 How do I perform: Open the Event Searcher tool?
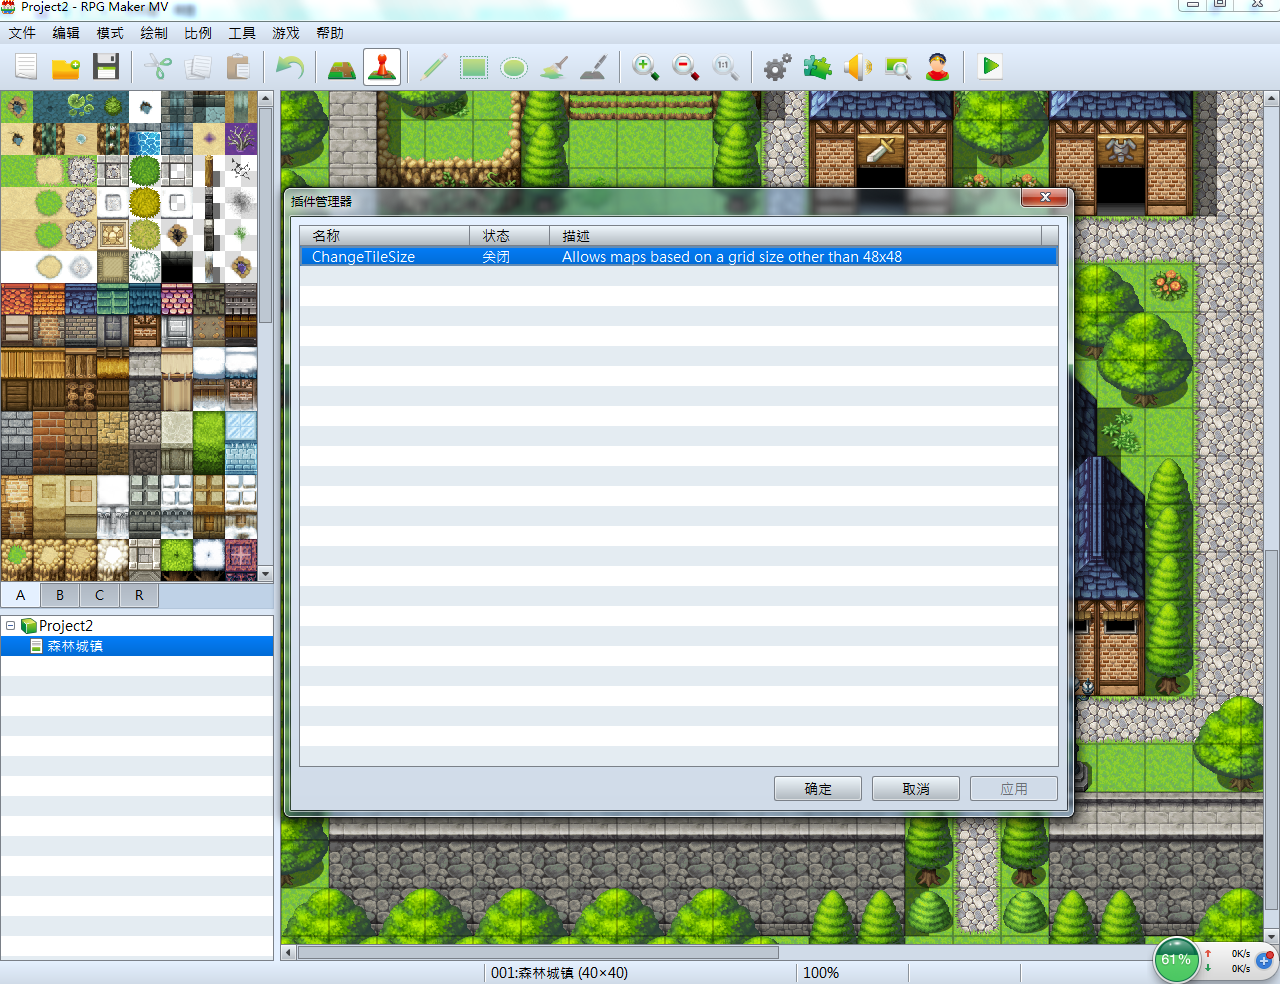(x=898, y=67)
